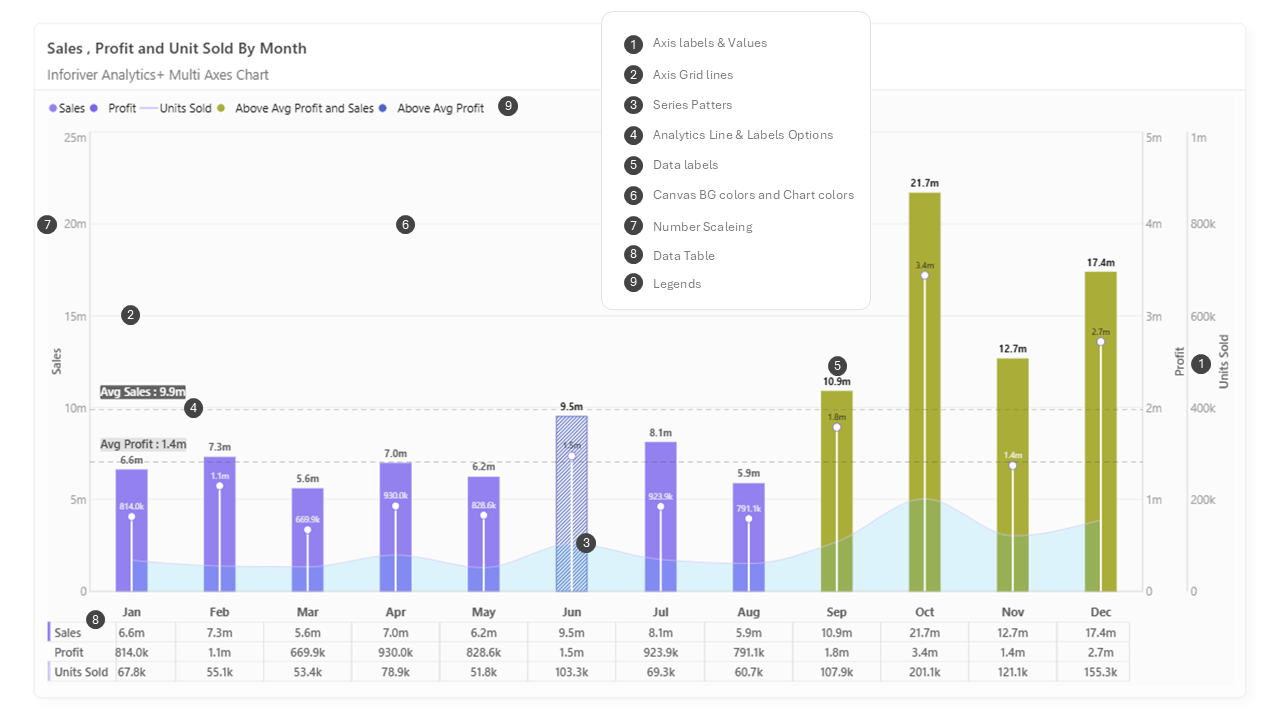Click badge 4 beside the Avg Sales label
The width and height of the screenshot is (1280, 720).
click(194, 408)
